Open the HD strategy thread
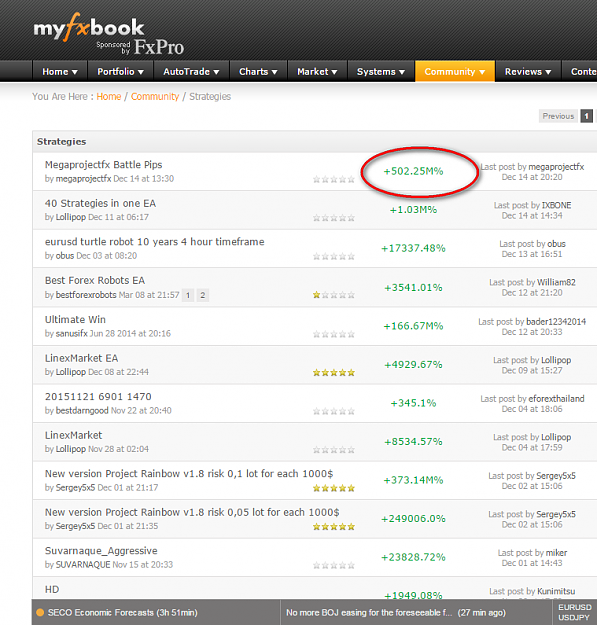Image resolution: width=597 pixels, height=625 pixels. click(52, 590)
